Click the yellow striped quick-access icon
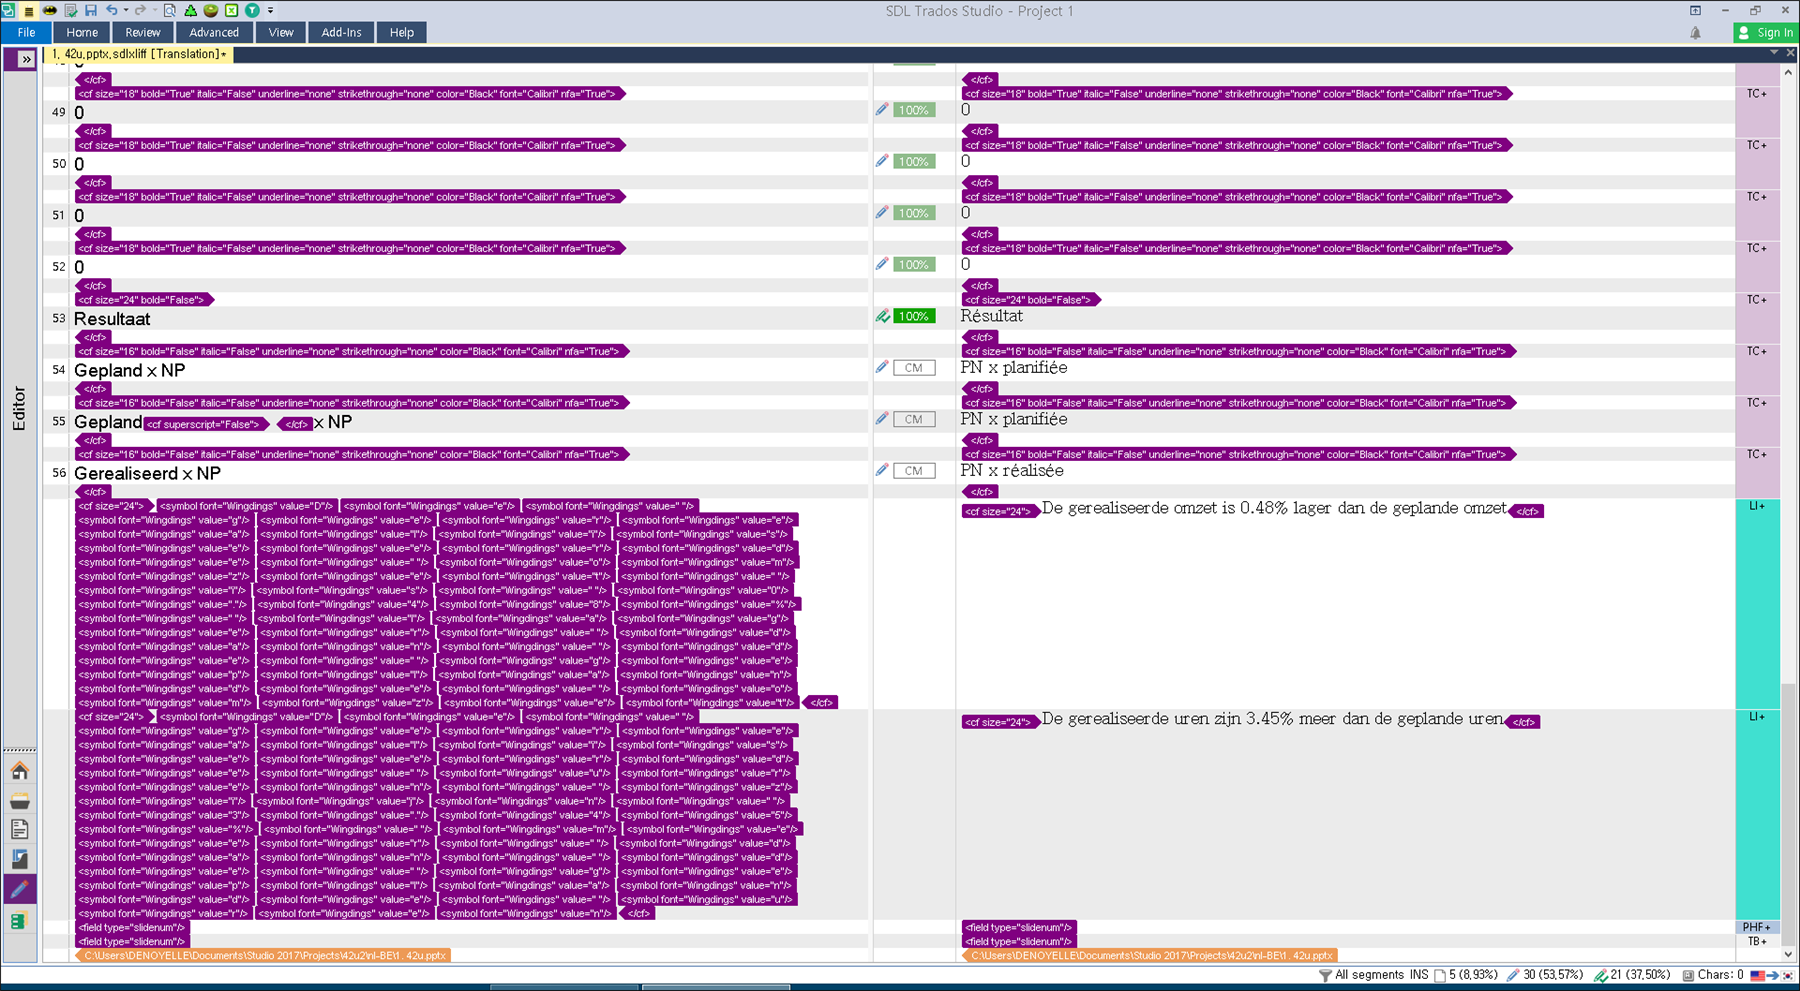 point(29,11)
